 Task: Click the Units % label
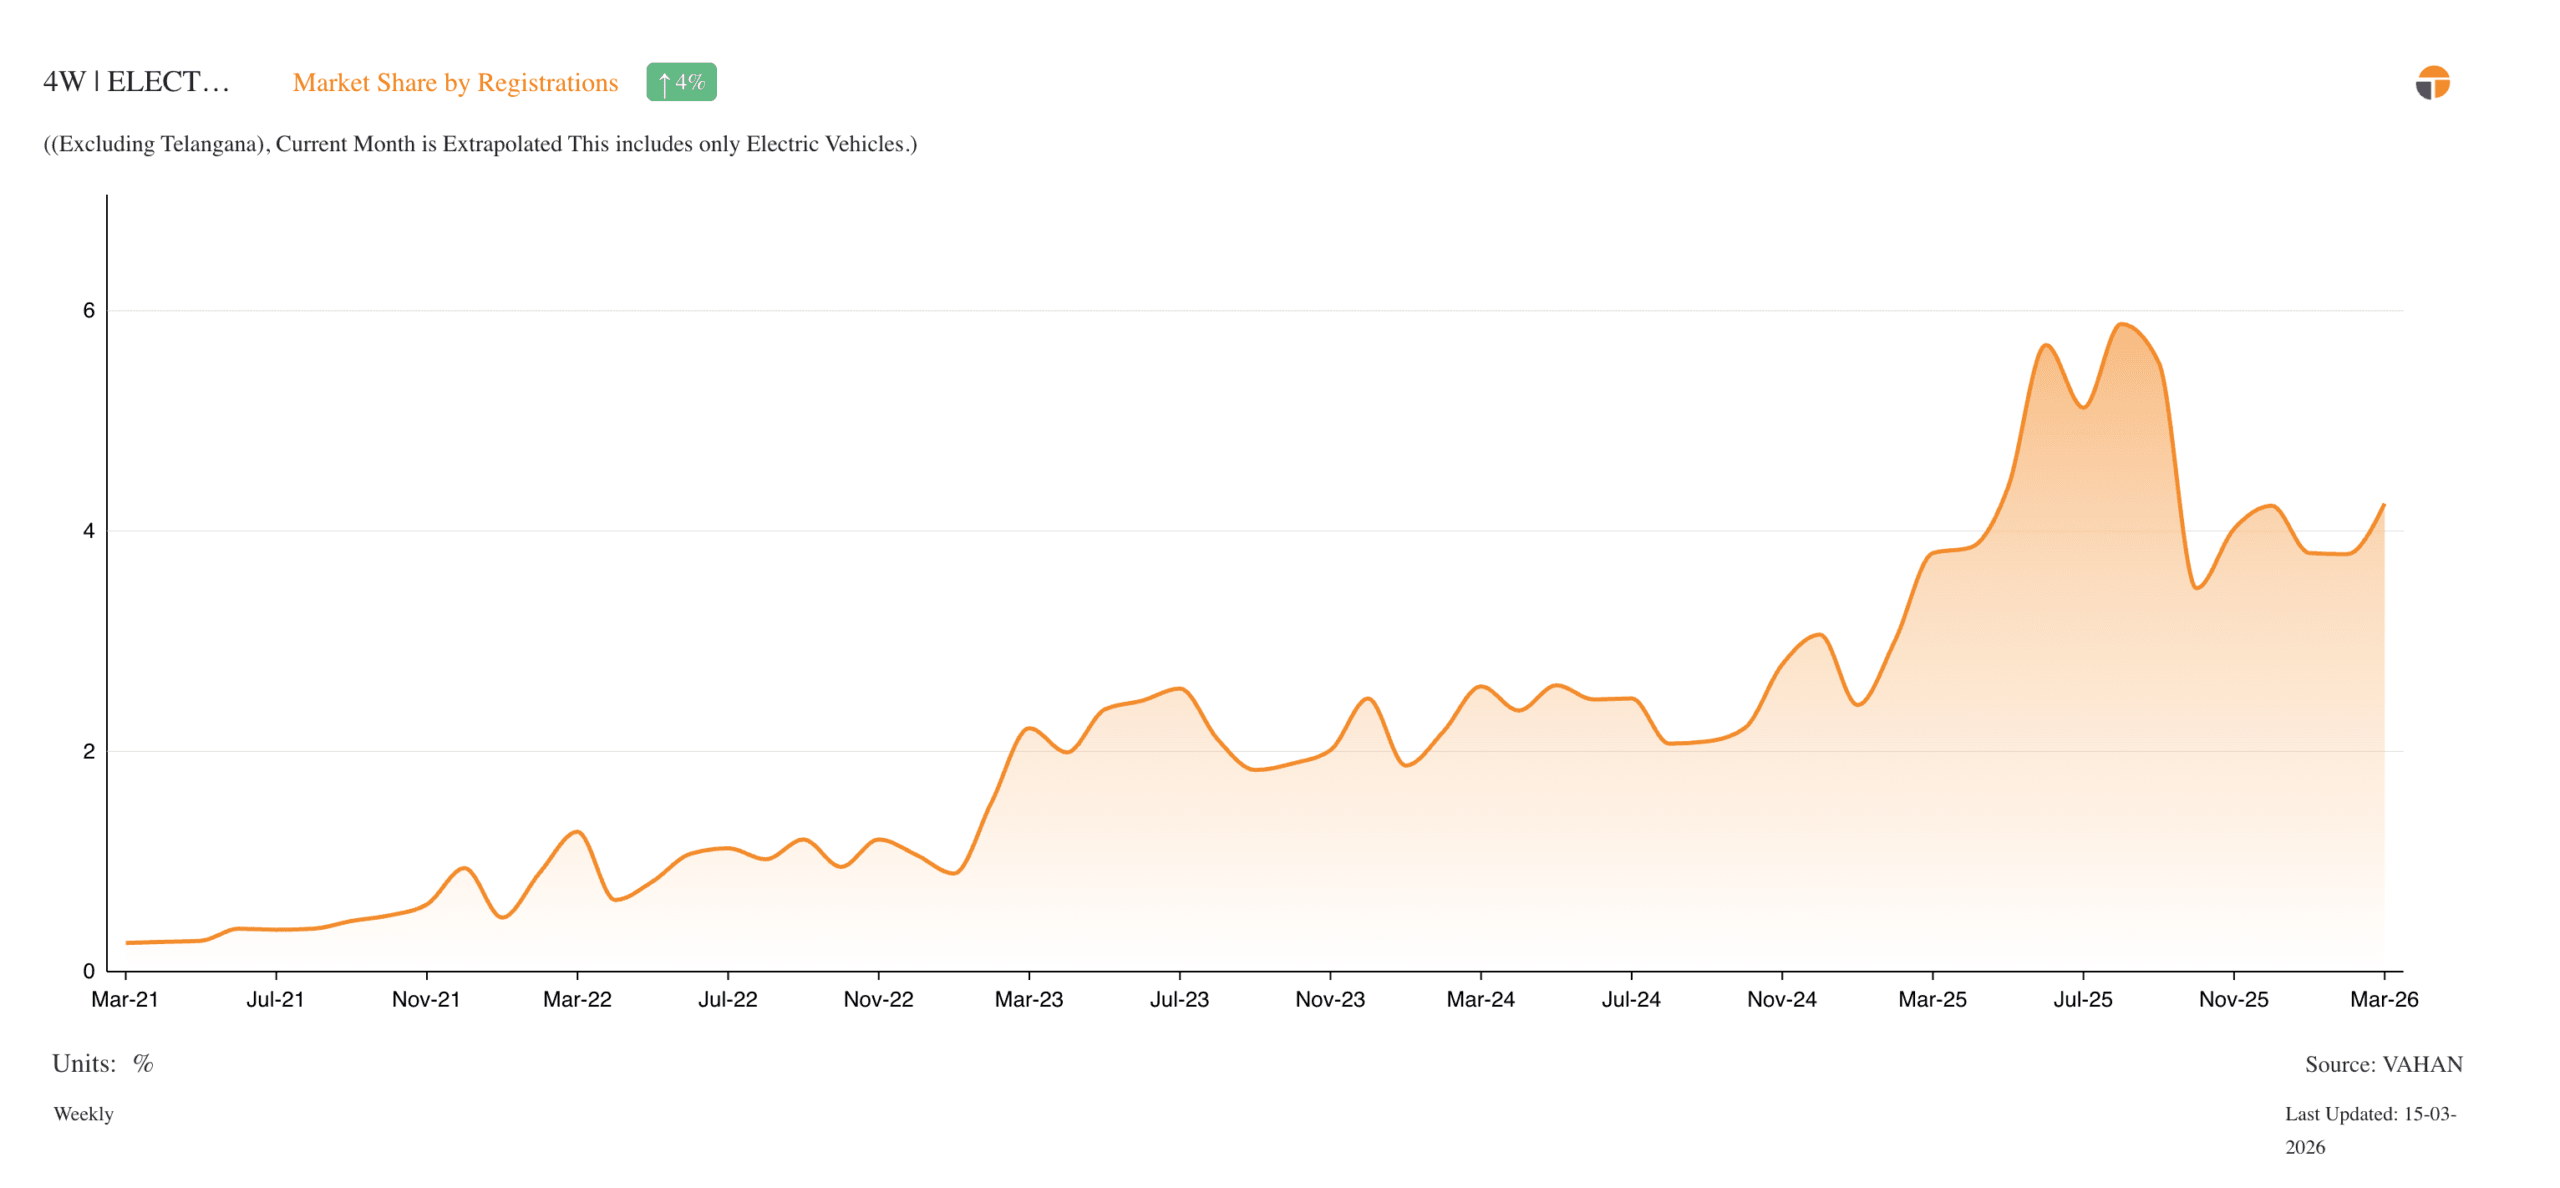pyautogui.click(x=102, y=1063)
